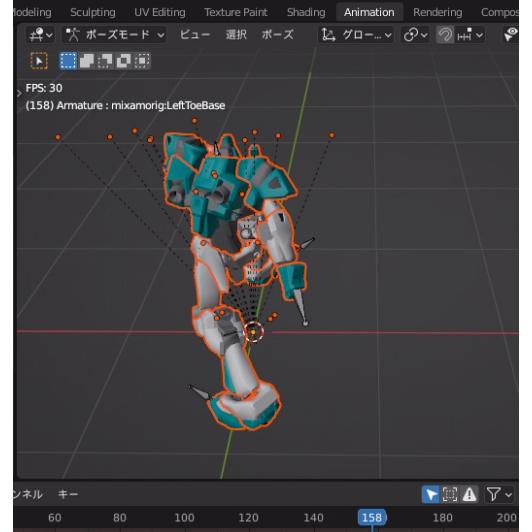Image resolution: width=532 pixels, height=532 pixels.
Task: Open the pivot point dropdown
Action: click(x=415, y=35)
